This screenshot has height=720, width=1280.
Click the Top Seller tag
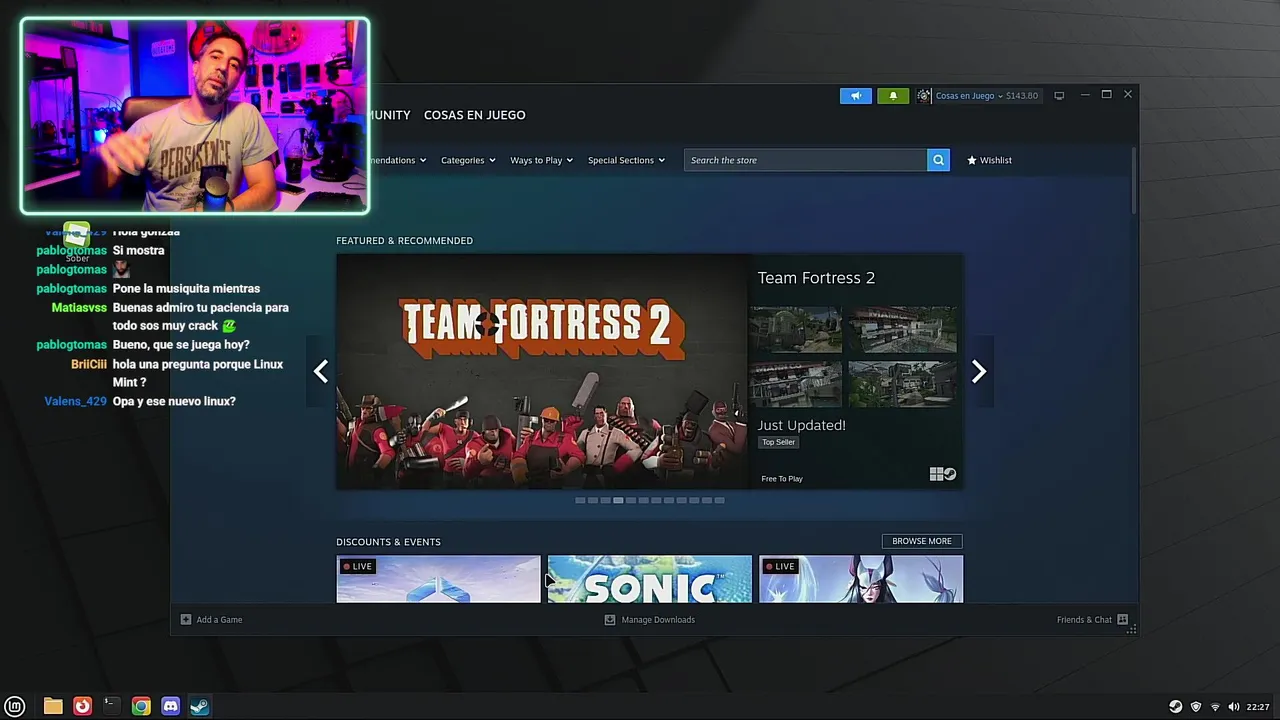778,442
